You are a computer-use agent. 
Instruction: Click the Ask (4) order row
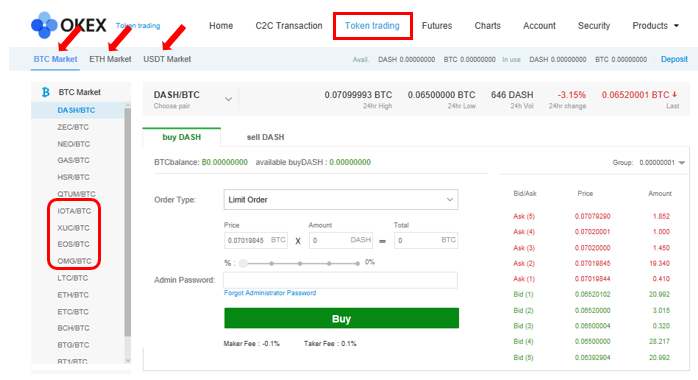592,232
